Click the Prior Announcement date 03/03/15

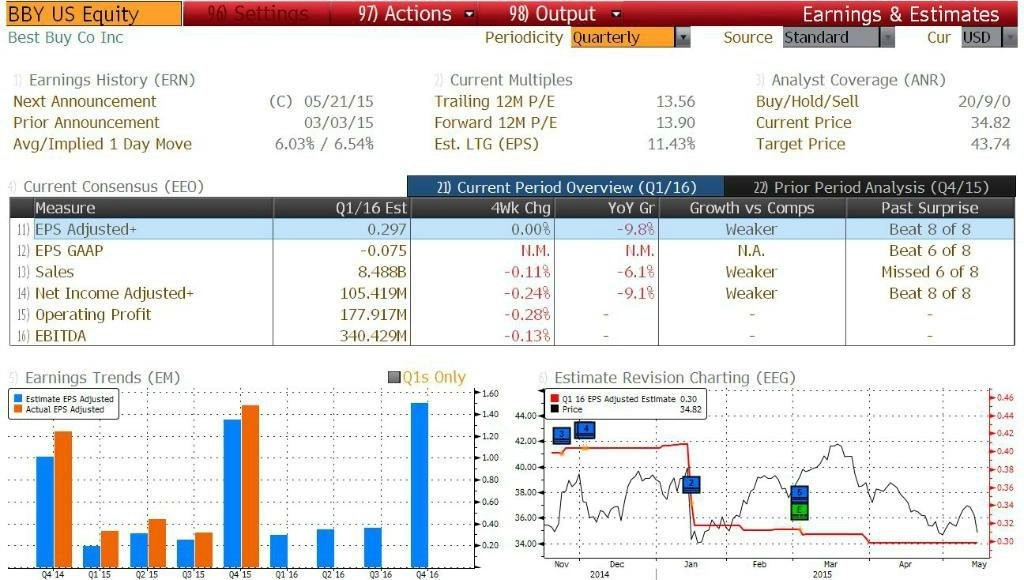point(338,123)
